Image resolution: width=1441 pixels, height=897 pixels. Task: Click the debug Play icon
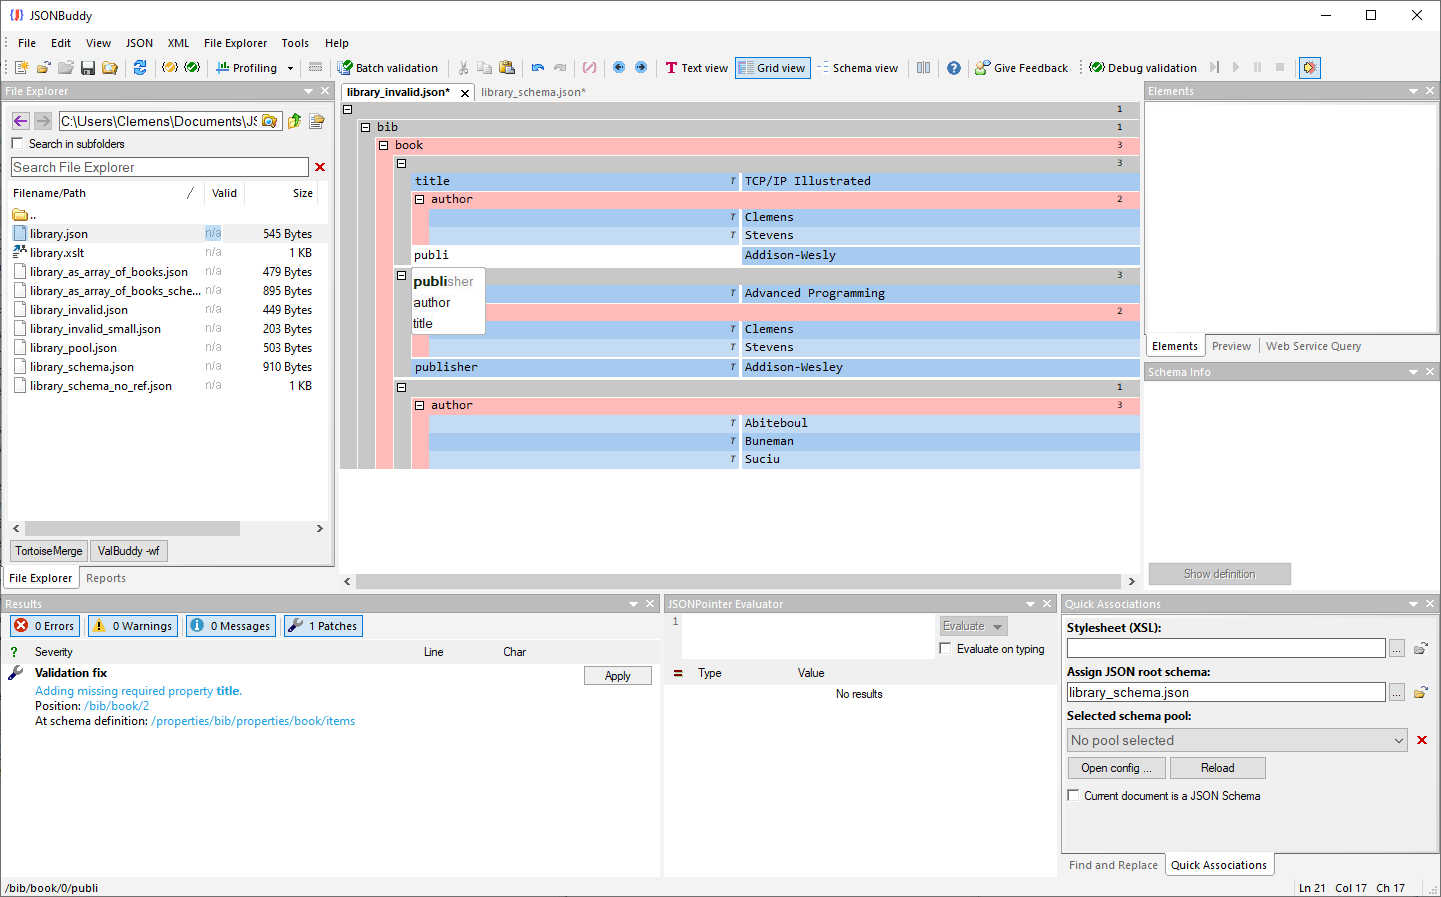tap(1236, 67)
